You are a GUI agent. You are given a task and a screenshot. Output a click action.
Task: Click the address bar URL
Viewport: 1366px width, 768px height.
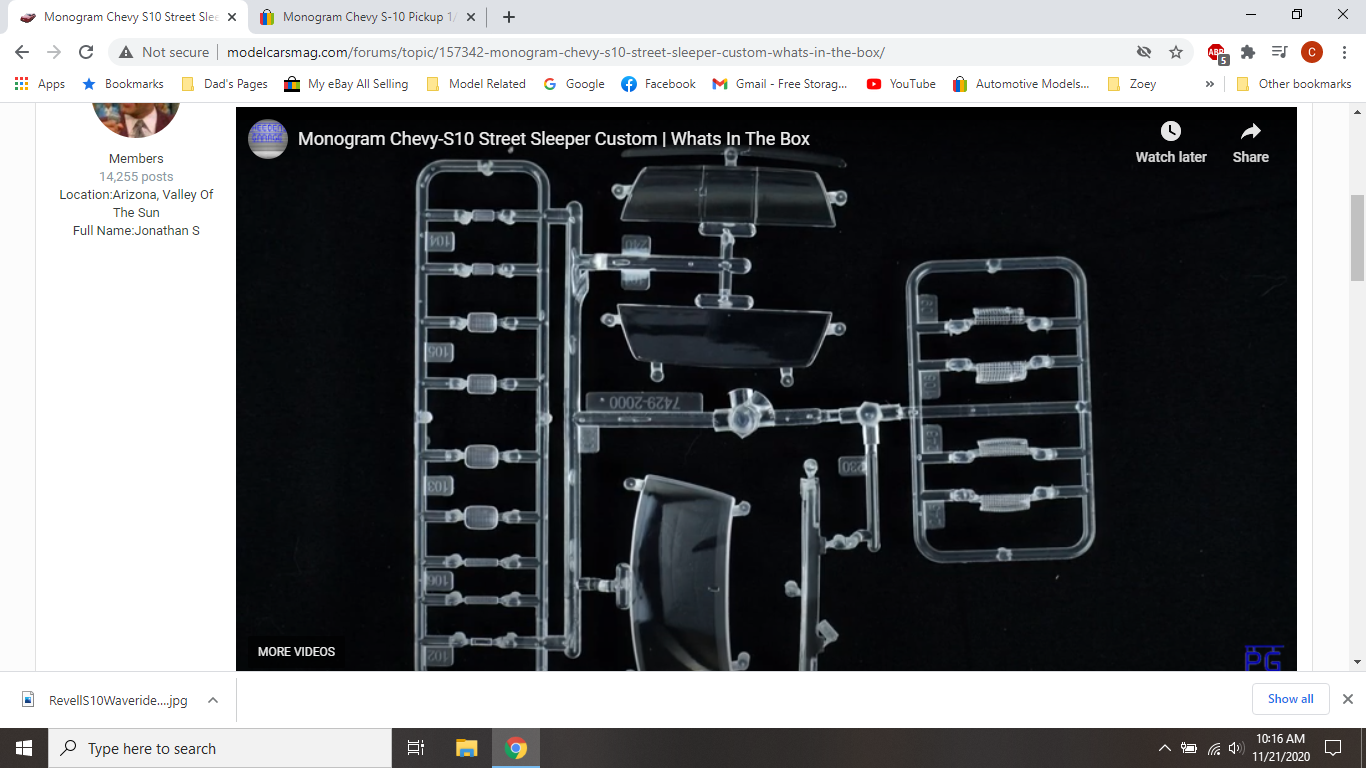tap(555, 52)
